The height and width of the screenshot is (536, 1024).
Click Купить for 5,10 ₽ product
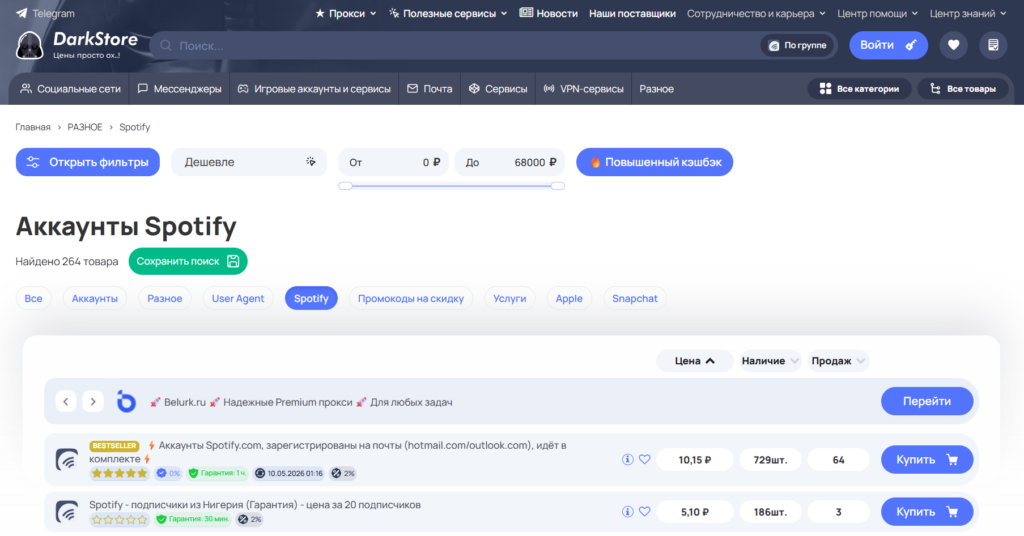[927, 512]
